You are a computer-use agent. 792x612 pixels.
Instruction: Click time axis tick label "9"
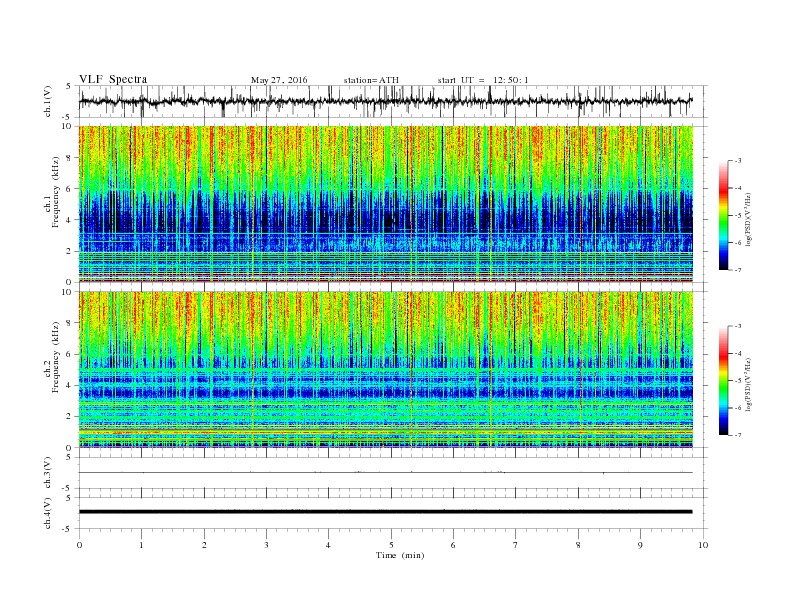[x=640, y=545]
